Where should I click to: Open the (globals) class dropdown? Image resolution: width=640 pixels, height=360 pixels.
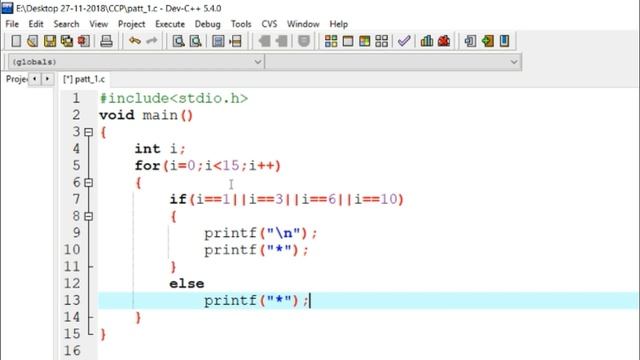click(136, 62)
